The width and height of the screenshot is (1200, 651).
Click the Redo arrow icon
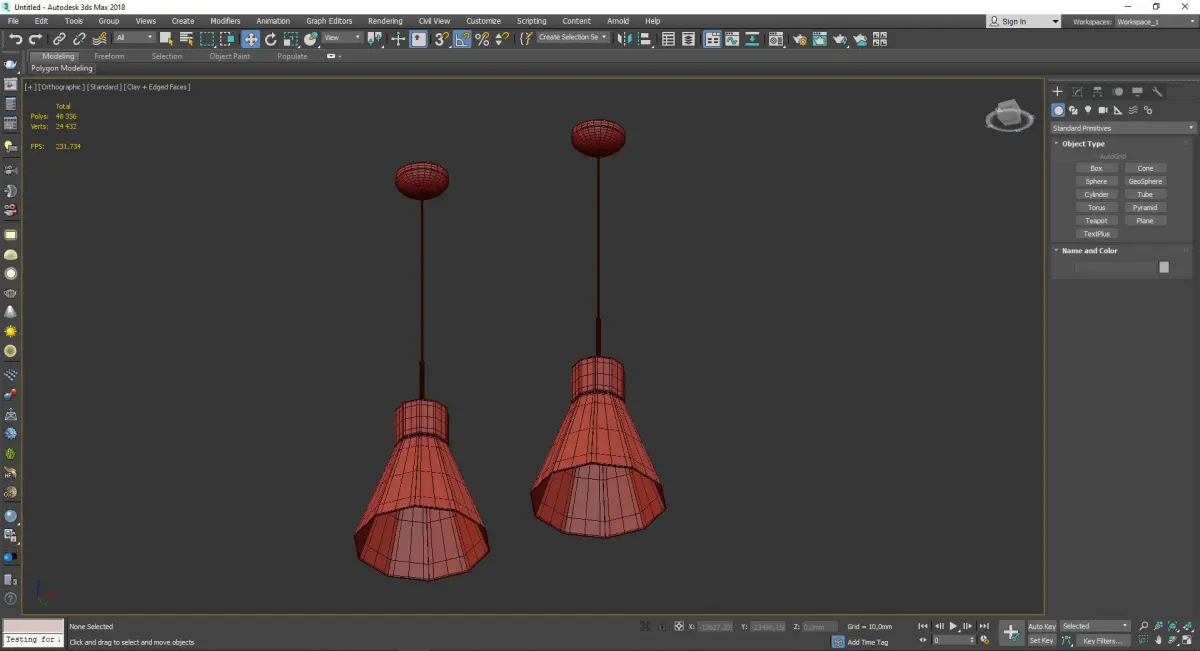34,39
